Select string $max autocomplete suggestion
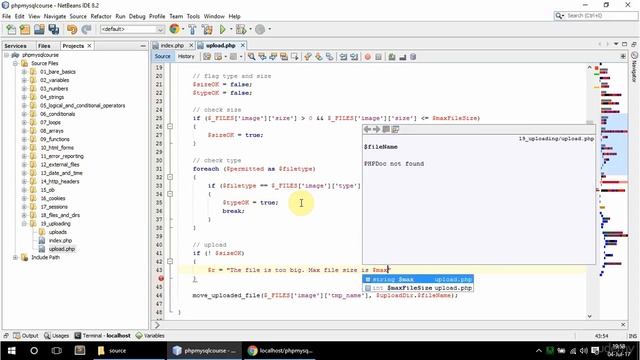This screenshot has width=640, height=360. (418, 279)
